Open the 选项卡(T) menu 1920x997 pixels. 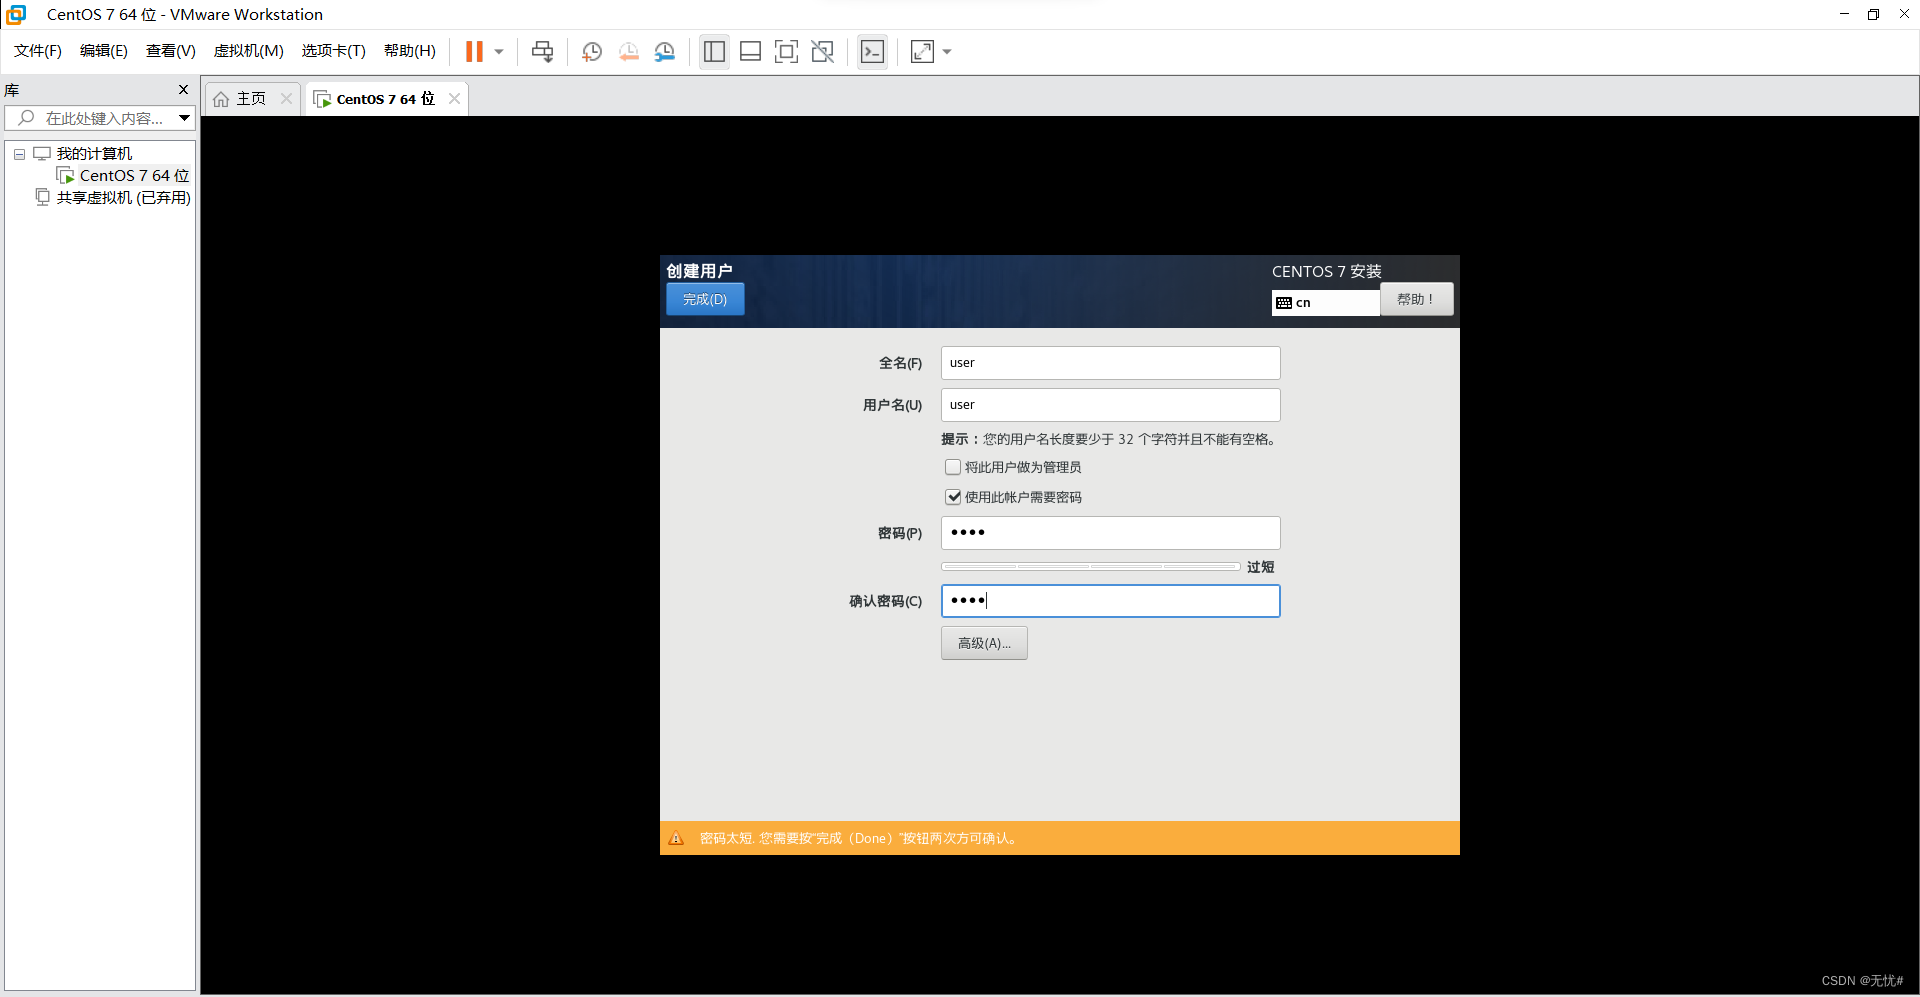(334, 51)
